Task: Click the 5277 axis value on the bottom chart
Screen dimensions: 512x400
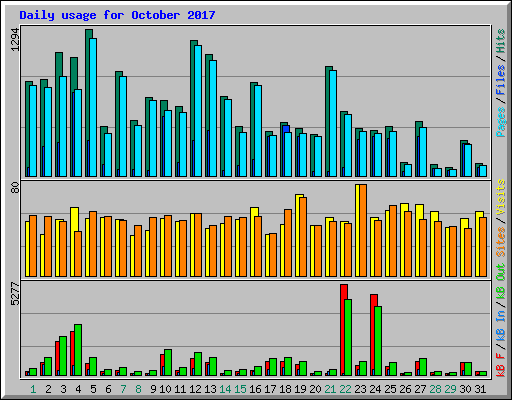Action: coord(16,294)
